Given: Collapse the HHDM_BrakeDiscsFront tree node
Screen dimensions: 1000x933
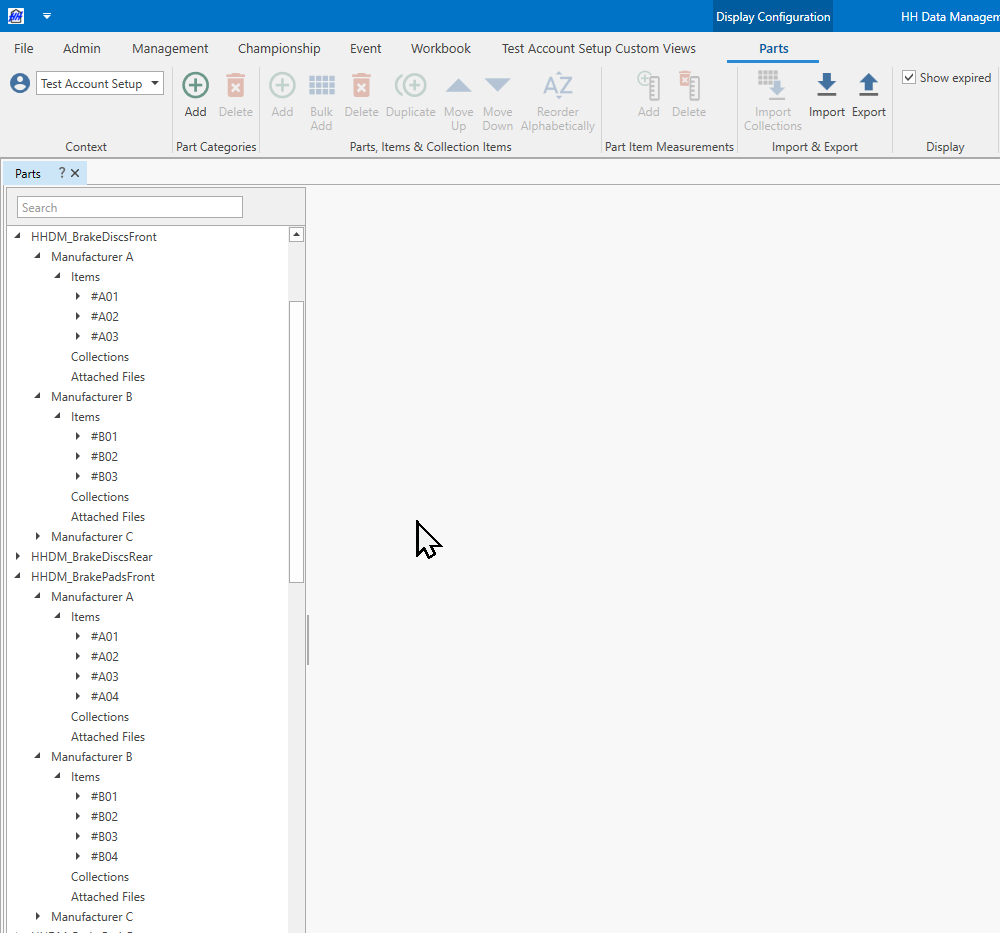Looking at the screenshot, I should pyautogui.click(x=18, y=237).
